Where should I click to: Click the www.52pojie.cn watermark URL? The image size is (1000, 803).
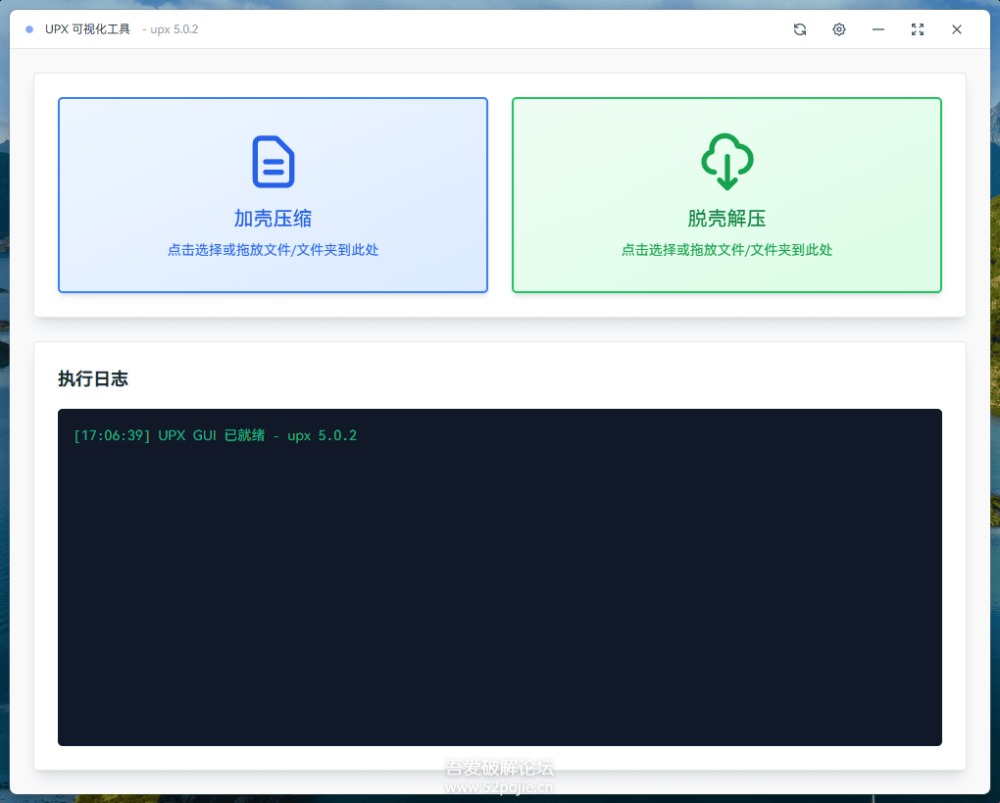point(499,787)
